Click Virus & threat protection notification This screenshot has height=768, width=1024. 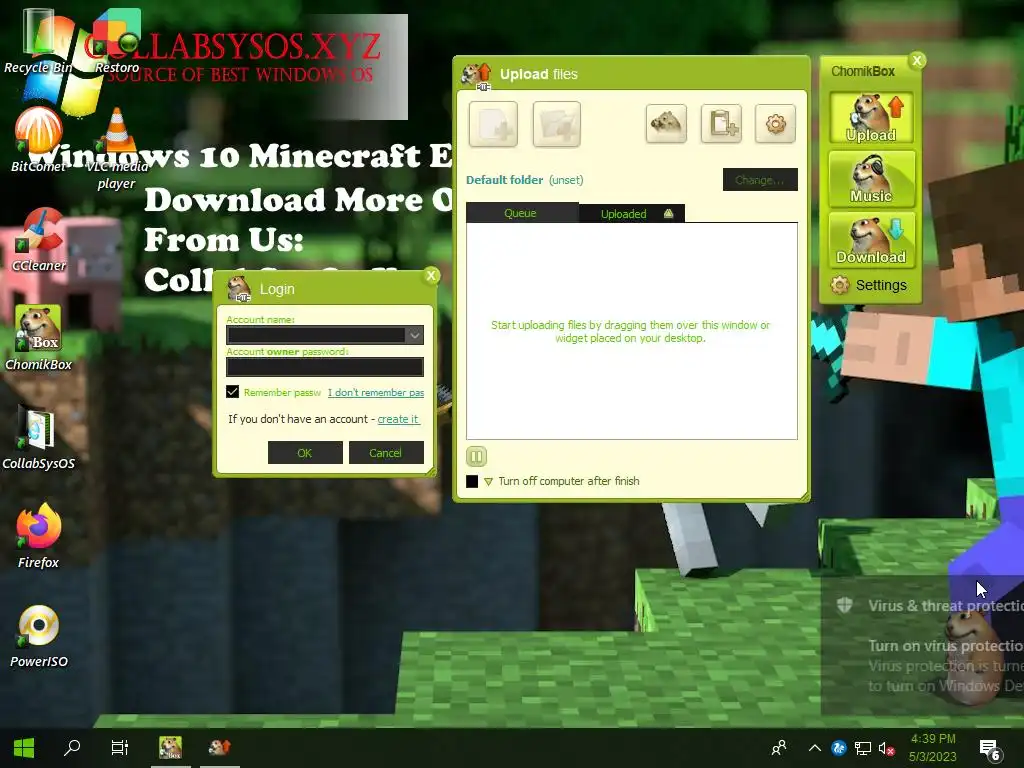(x=922, y=645)
